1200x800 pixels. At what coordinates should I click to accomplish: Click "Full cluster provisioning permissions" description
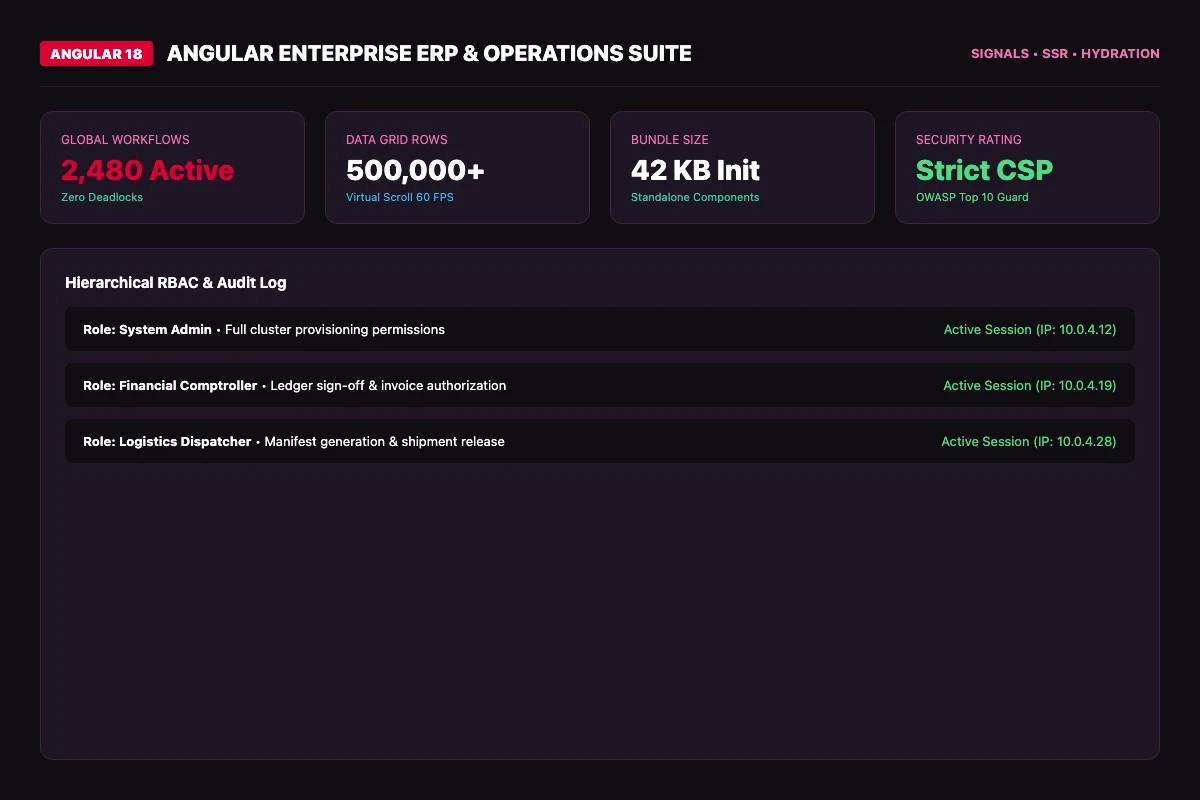(335, 329)
